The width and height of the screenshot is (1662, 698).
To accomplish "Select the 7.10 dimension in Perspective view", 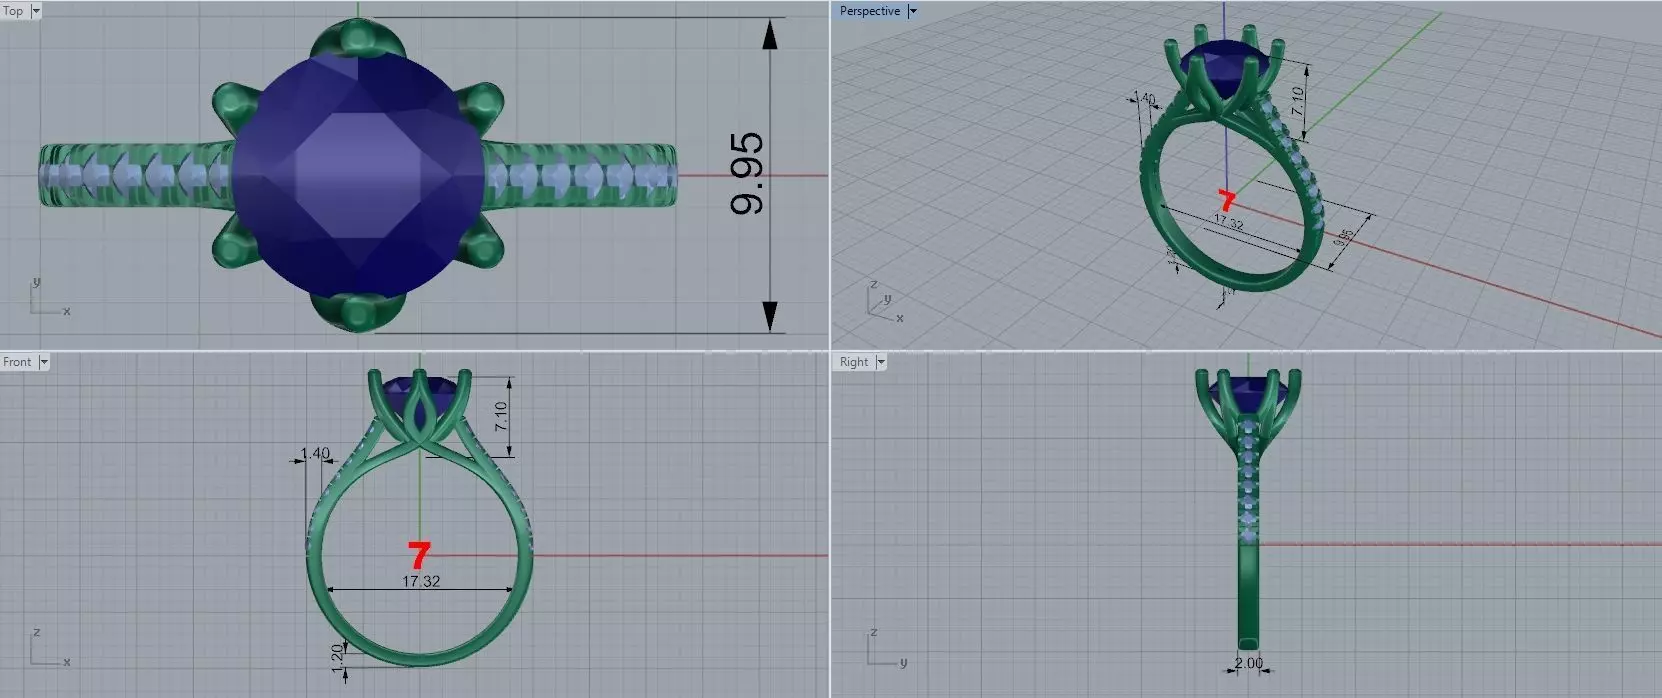I will tap(1297, 101).
